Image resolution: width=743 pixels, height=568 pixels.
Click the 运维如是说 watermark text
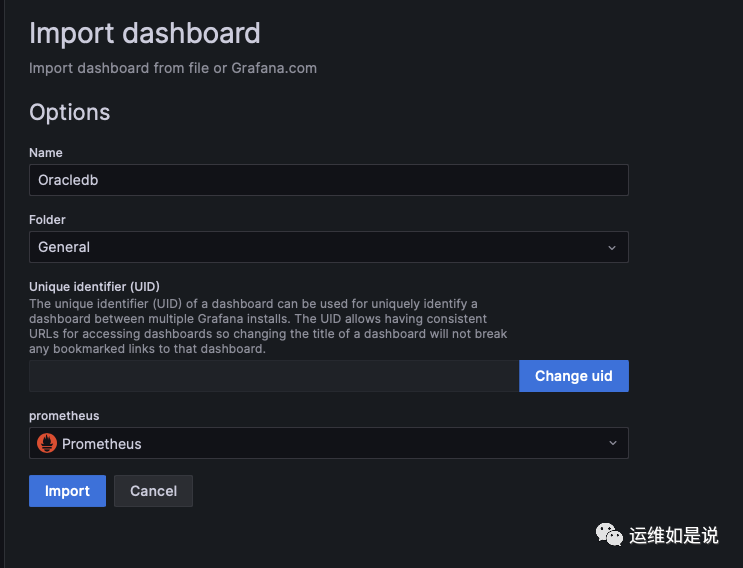[673, 536]
